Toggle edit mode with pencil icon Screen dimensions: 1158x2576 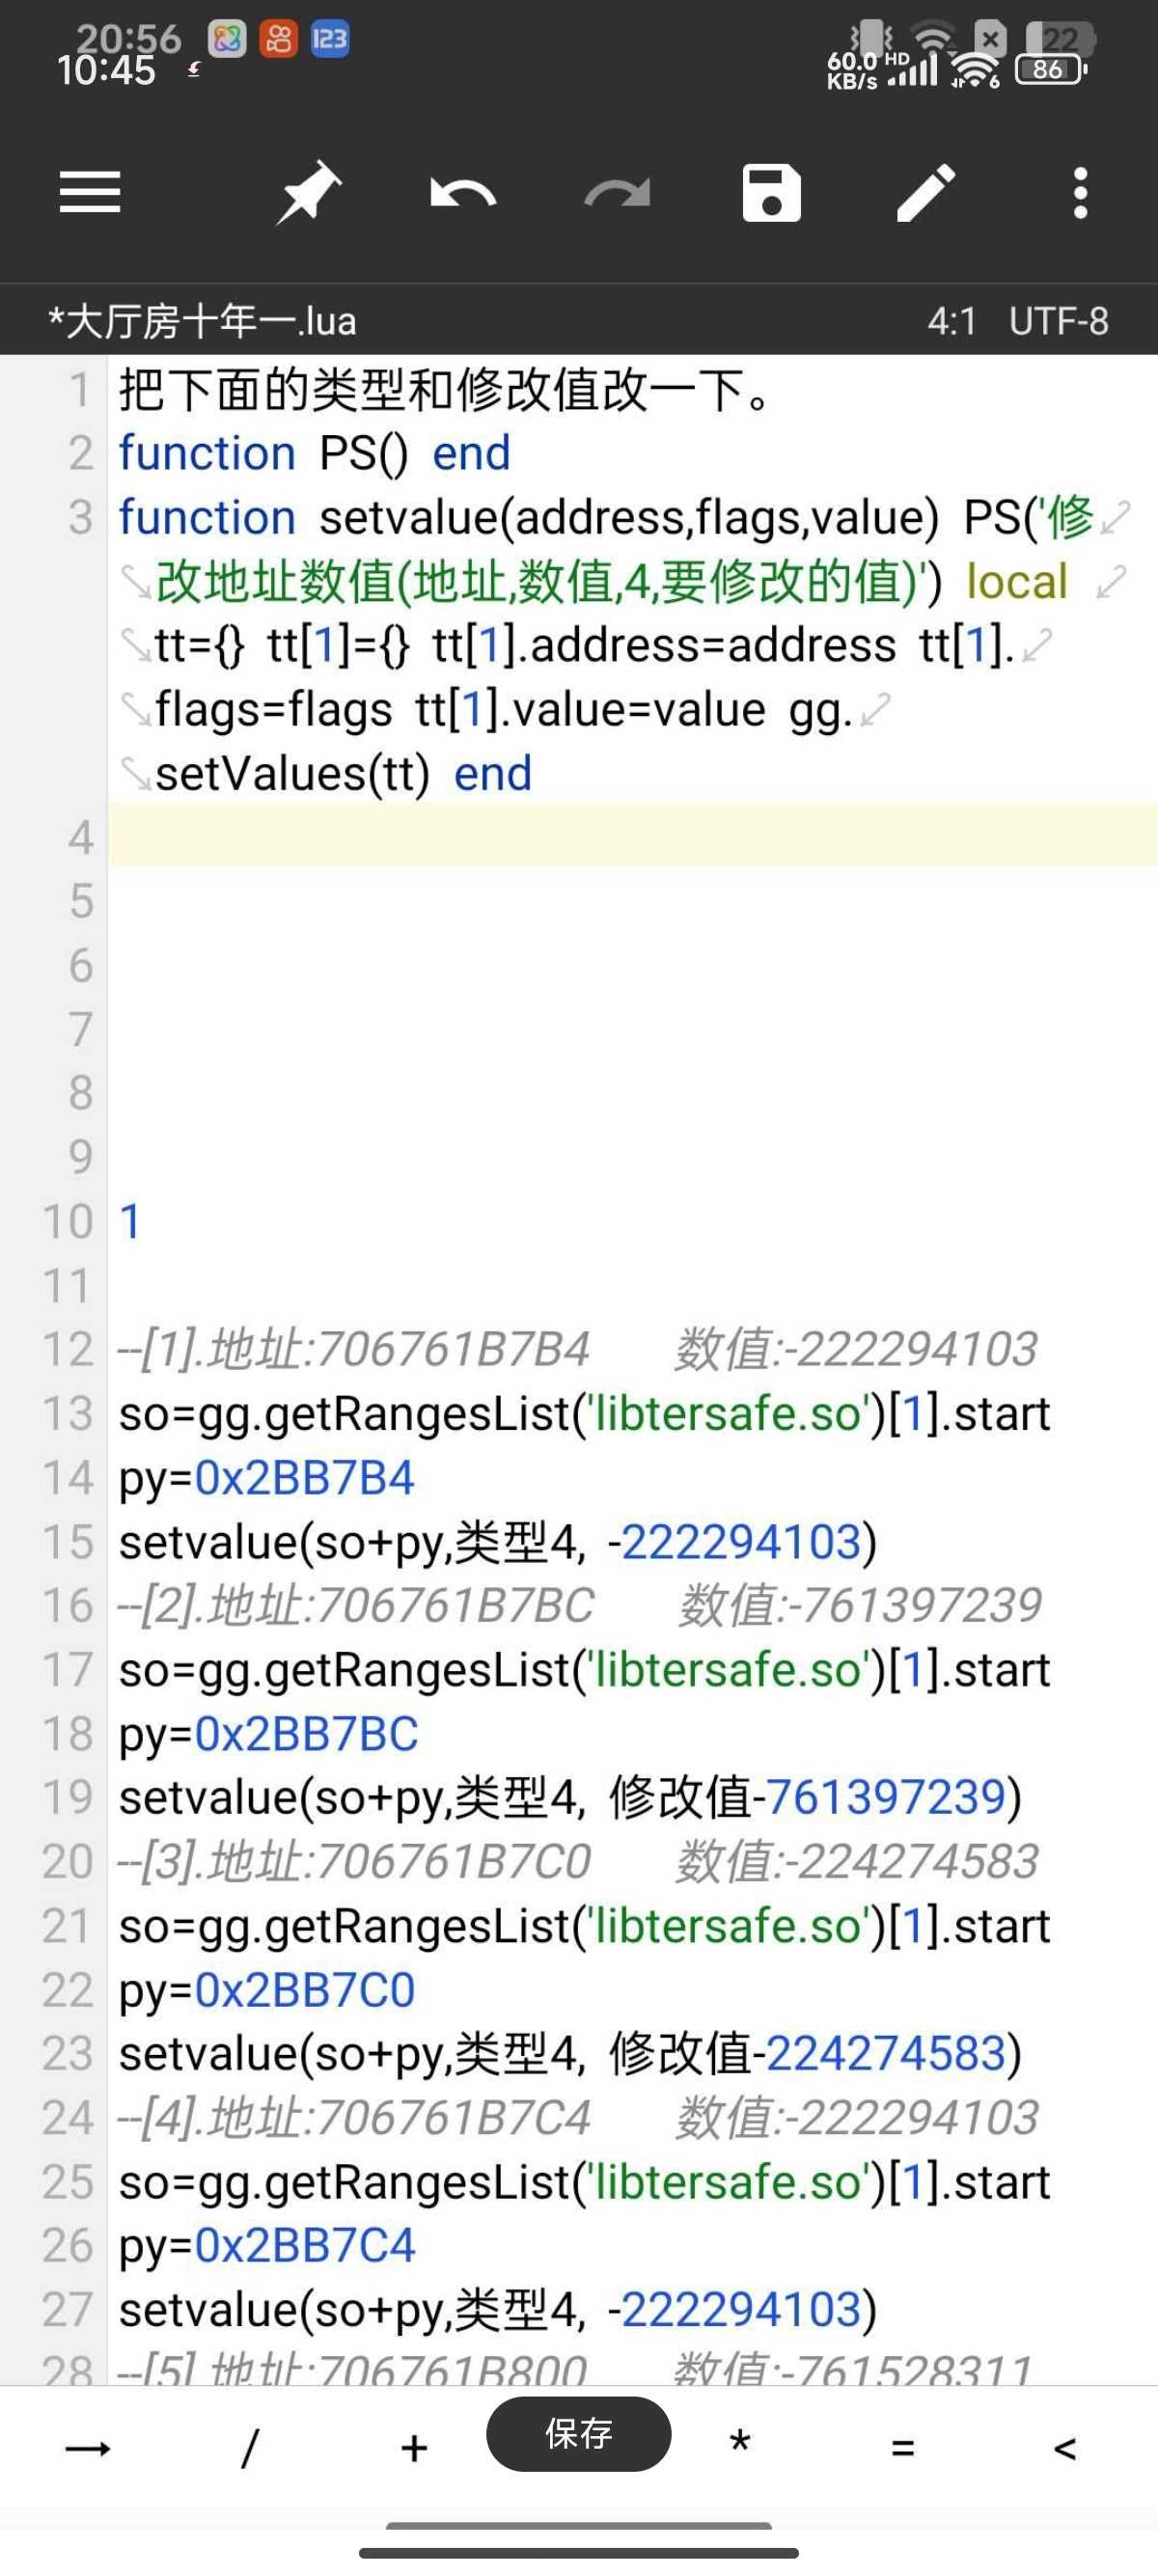[926, 192]
